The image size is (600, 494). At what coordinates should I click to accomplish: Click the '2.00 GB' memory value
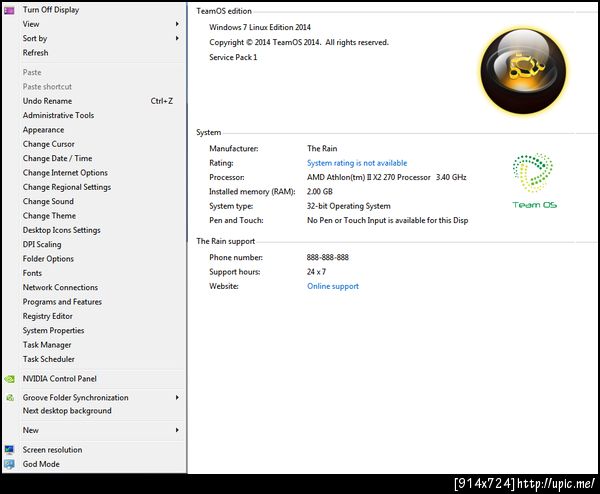320,192
